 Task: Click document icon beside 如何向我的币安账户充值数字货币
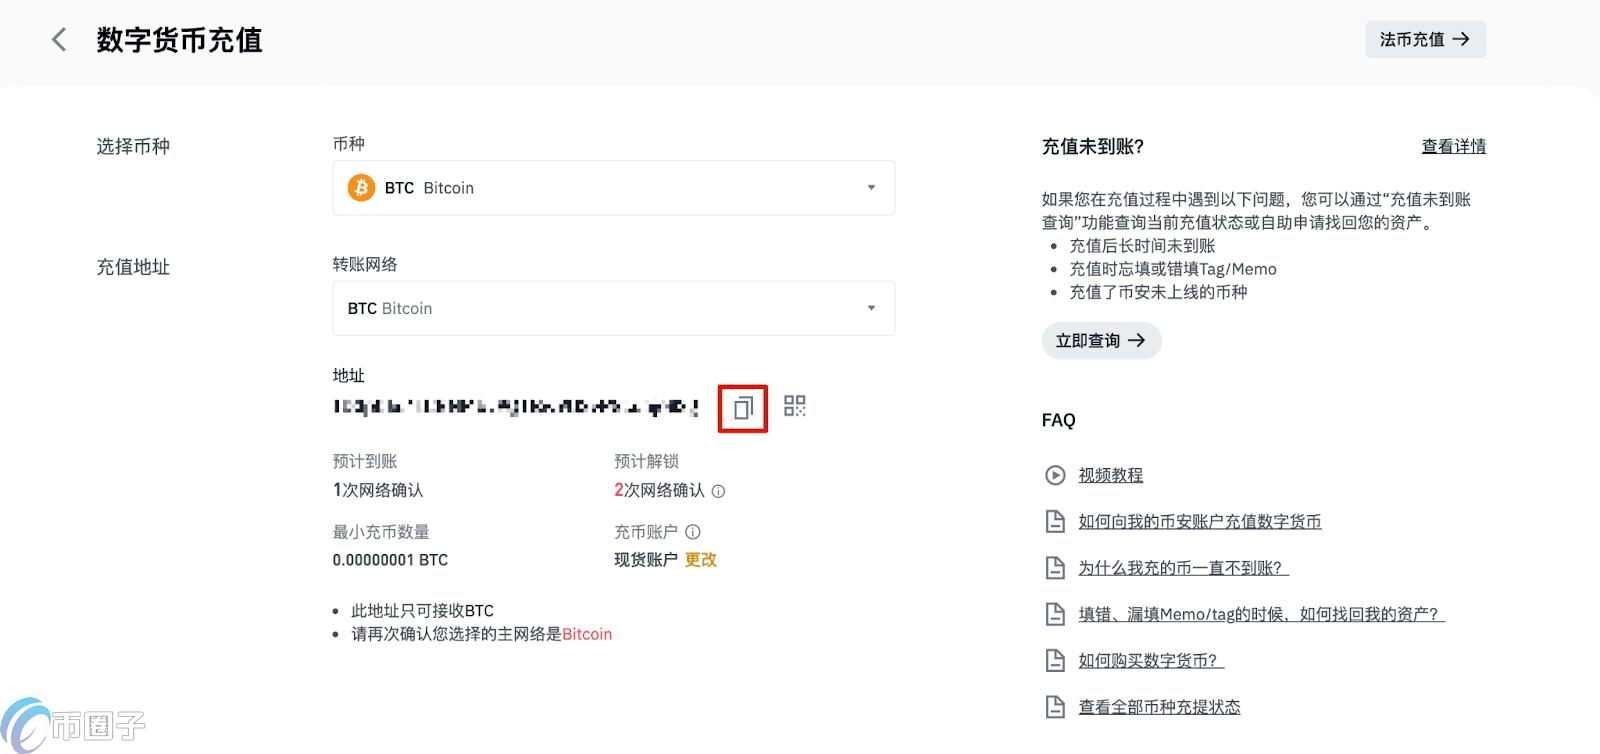1055,521
